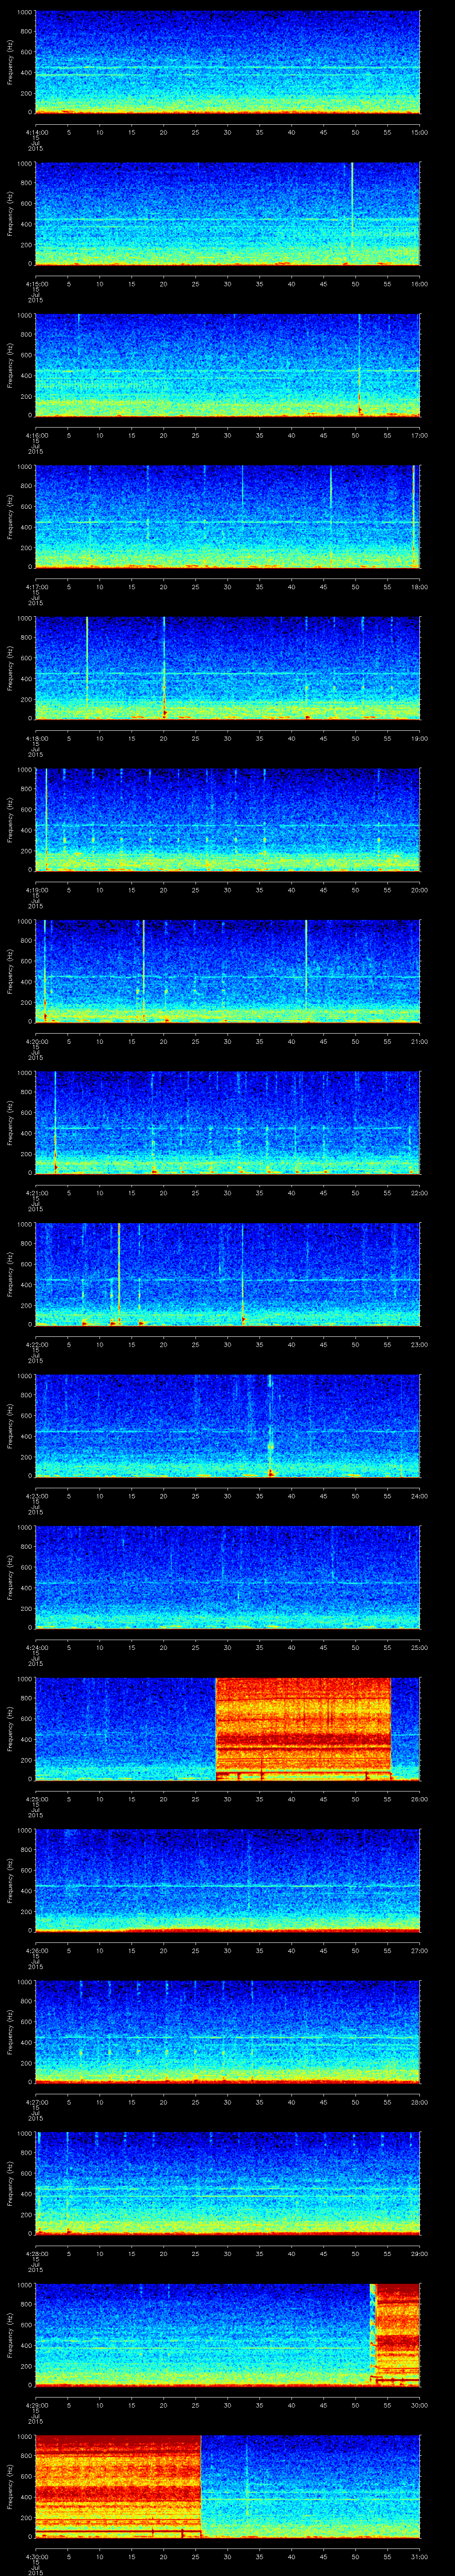Click the 21:00 end time label
The height and width of the screenshot is (2576, 455).
click(x=420, y=1041)
